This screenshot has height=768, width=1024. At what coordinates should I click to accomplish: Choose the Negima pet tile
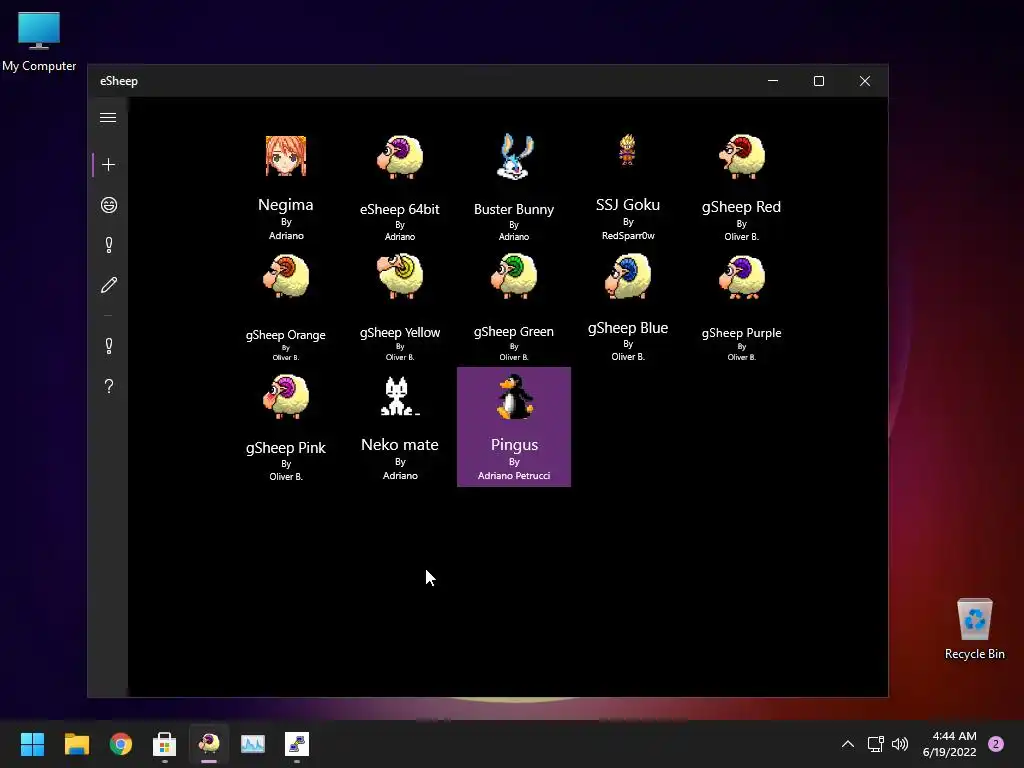[x=286, y=187]
